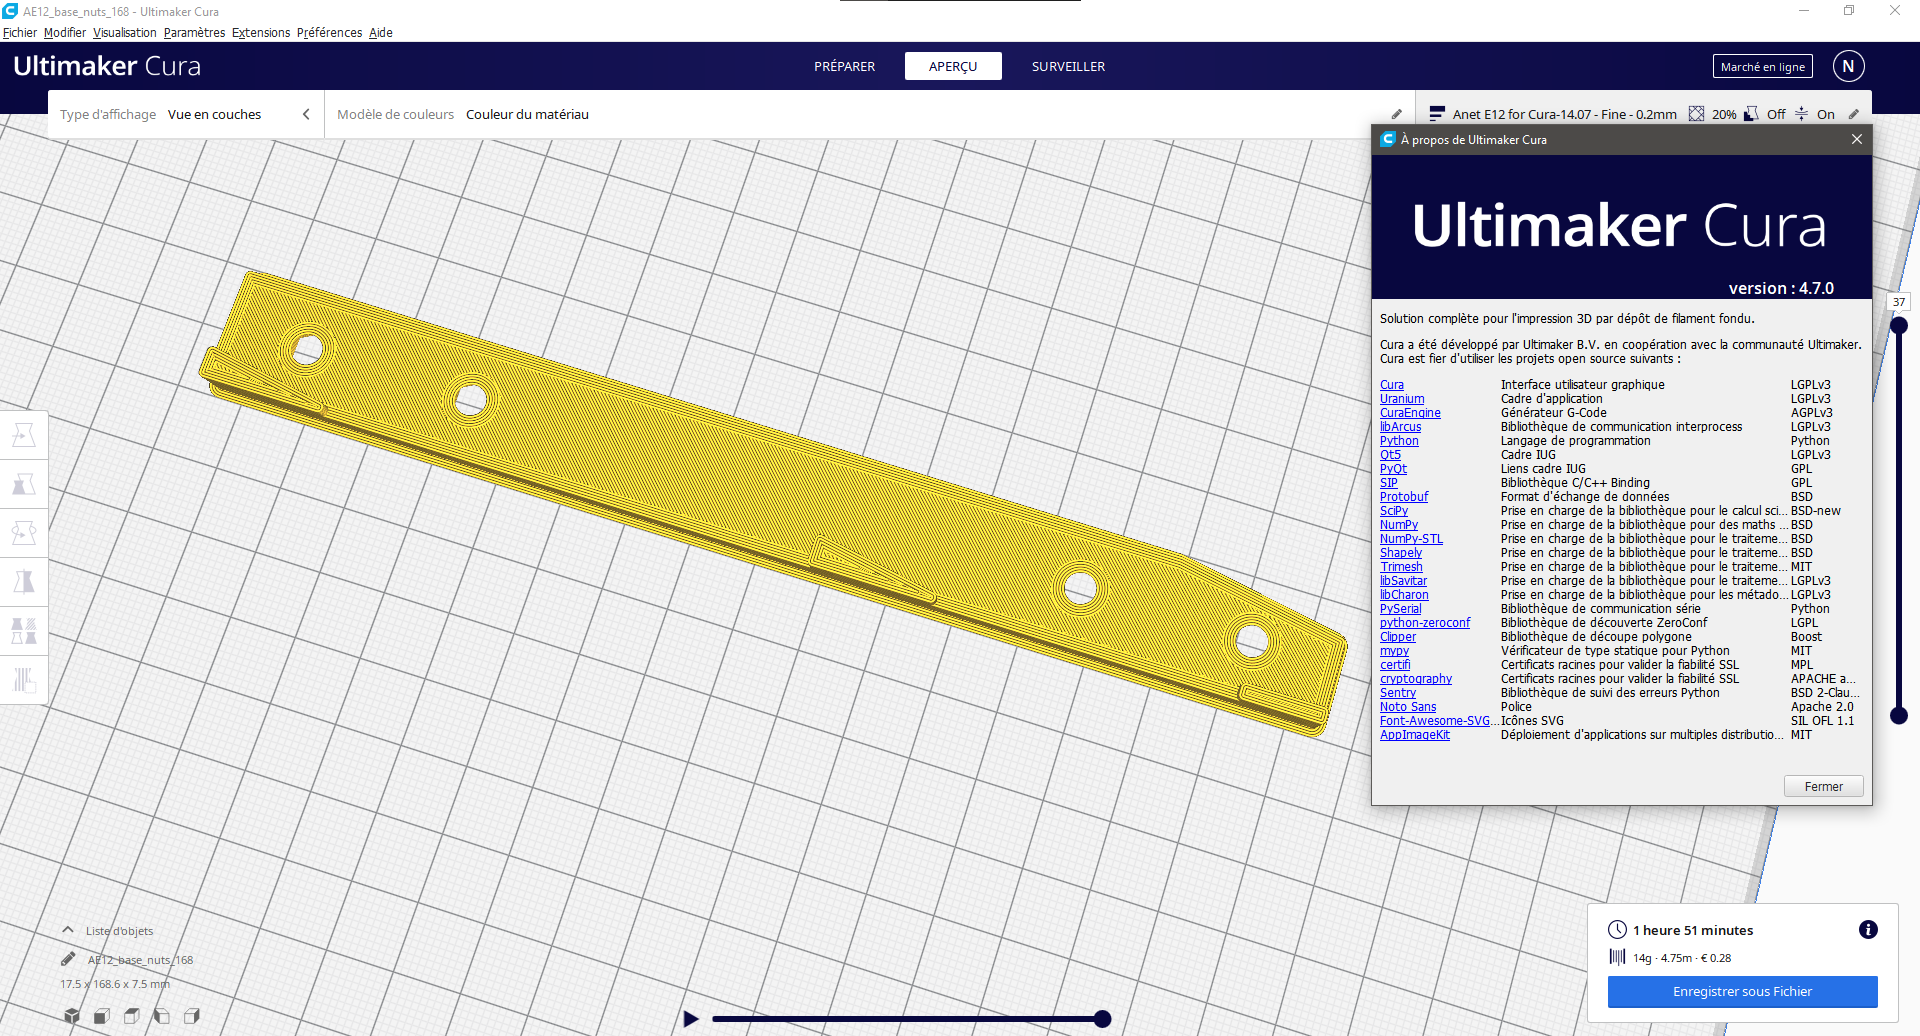The image size is (1920, 1036).
Task: Open the Fichier menu
Action: click(x=20, y=33)
